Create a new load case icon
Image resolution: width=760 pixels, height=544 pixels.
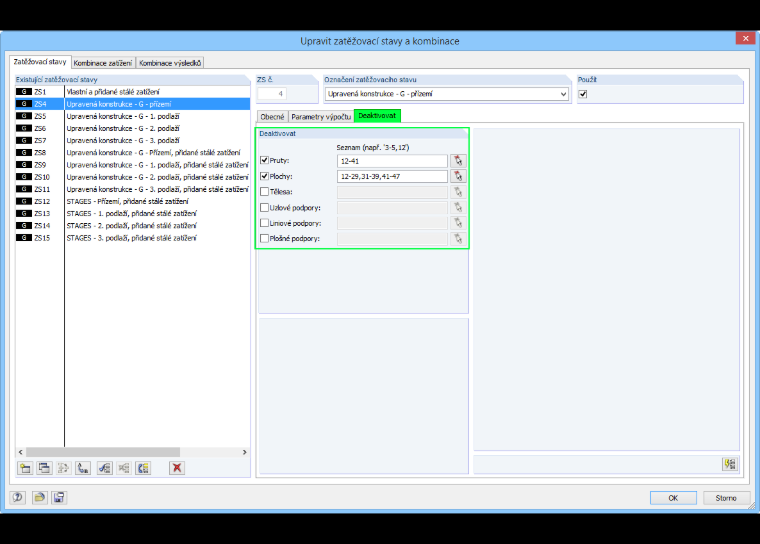[25, 468]
